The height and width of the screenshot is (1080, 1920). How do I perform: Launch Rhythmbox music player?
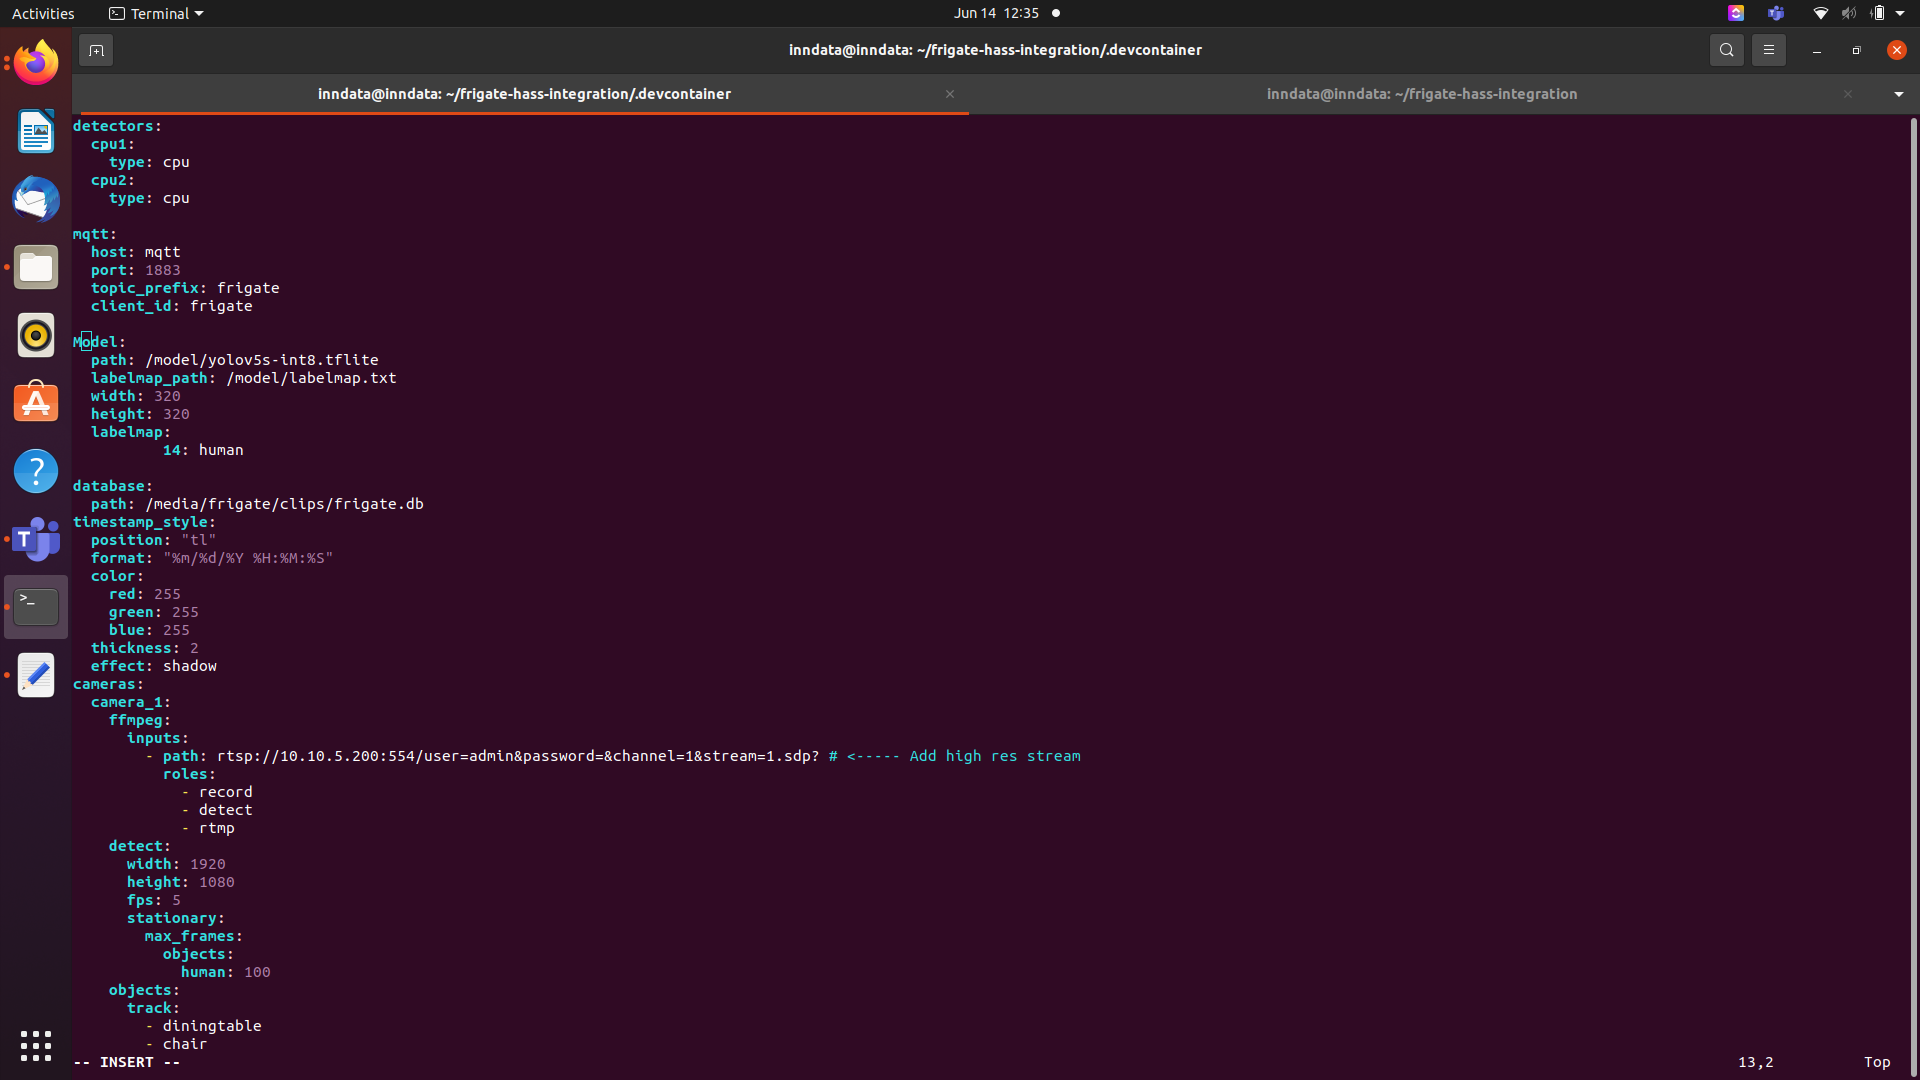[35, 335]
